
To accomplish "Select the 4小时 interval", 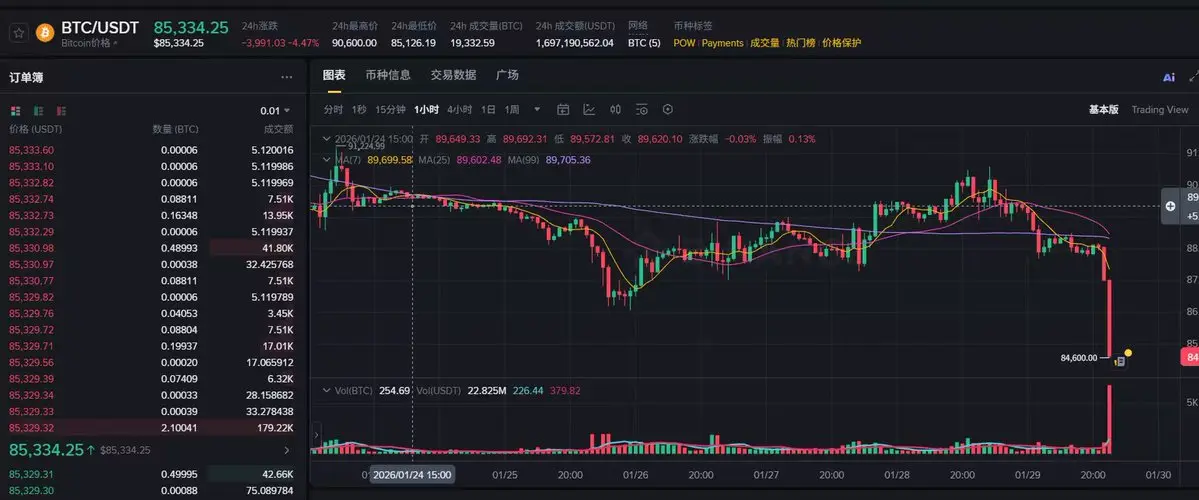I will click(460, 109).
